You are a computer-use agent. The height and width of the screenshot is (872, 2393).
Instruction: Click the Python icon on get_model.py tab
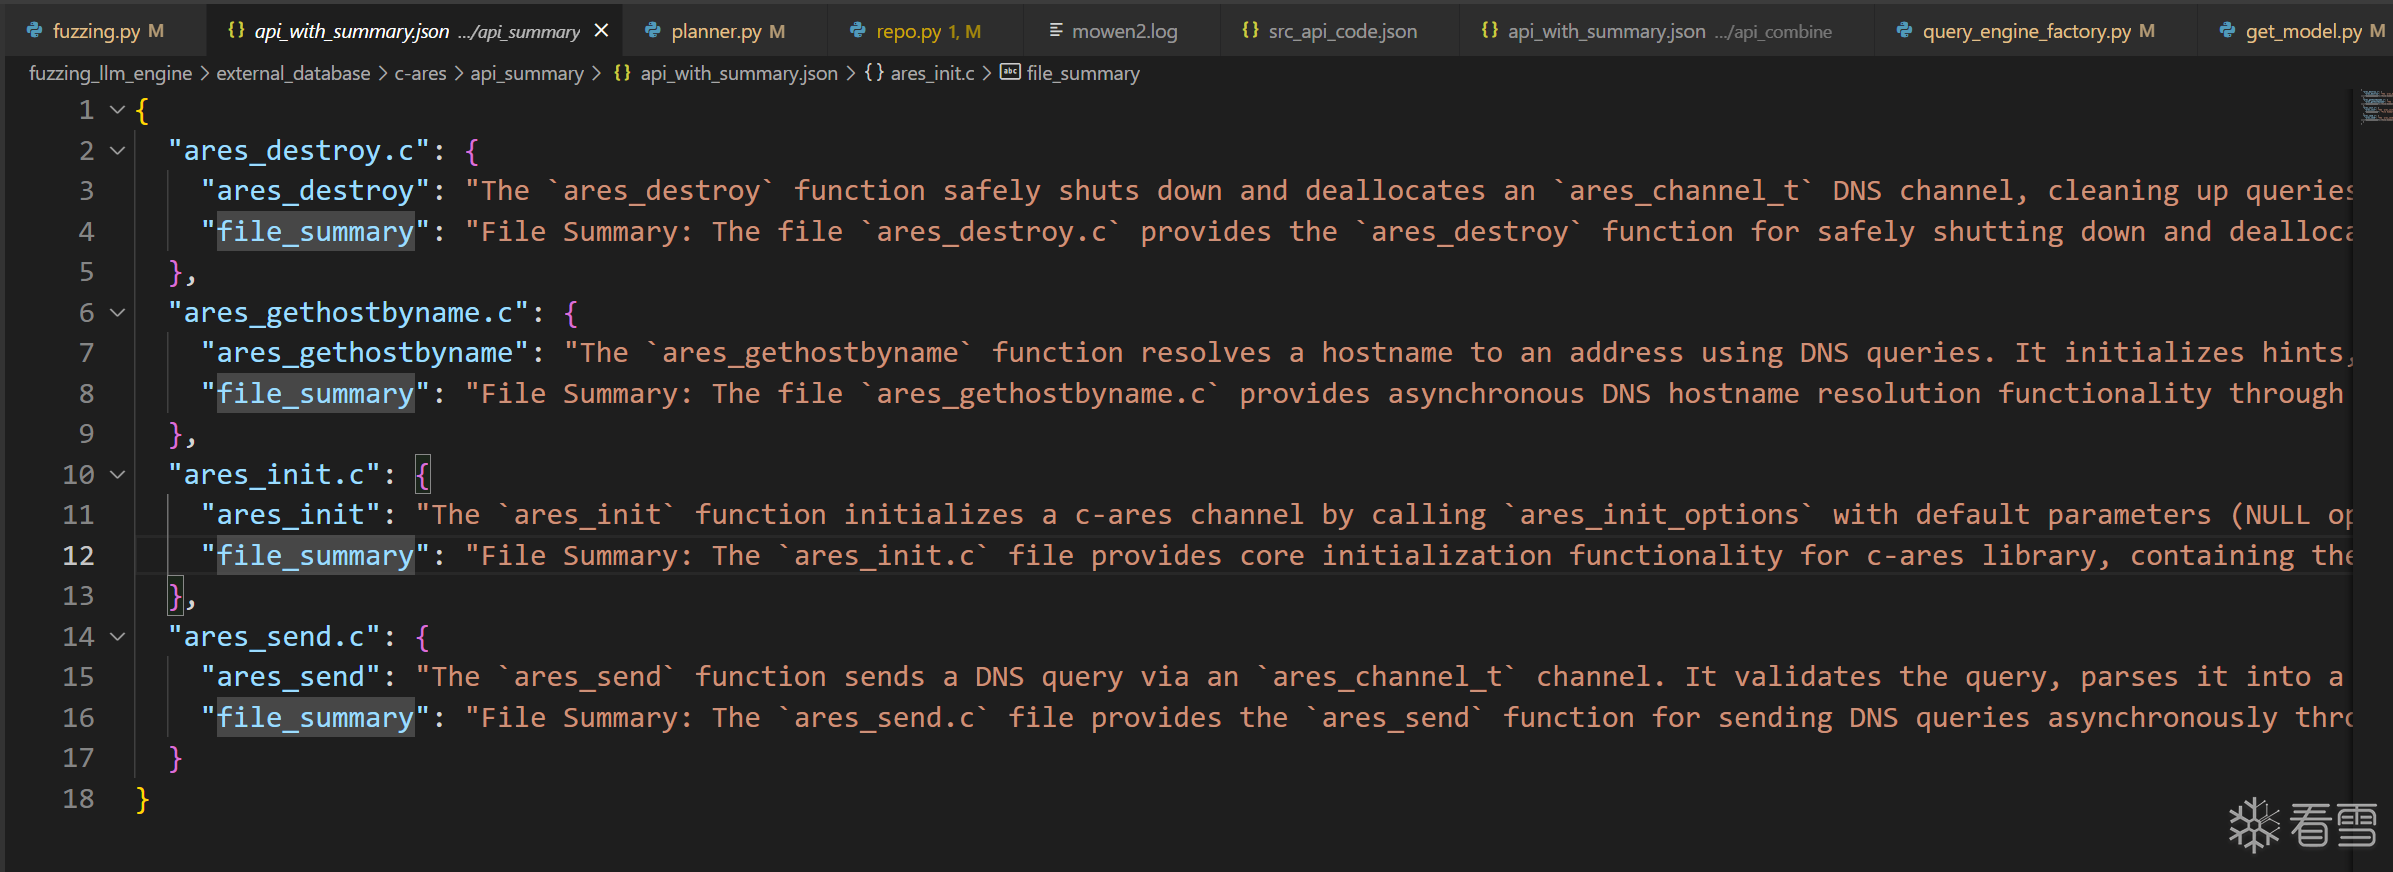pyautogui.click(x=2227, y=31)
